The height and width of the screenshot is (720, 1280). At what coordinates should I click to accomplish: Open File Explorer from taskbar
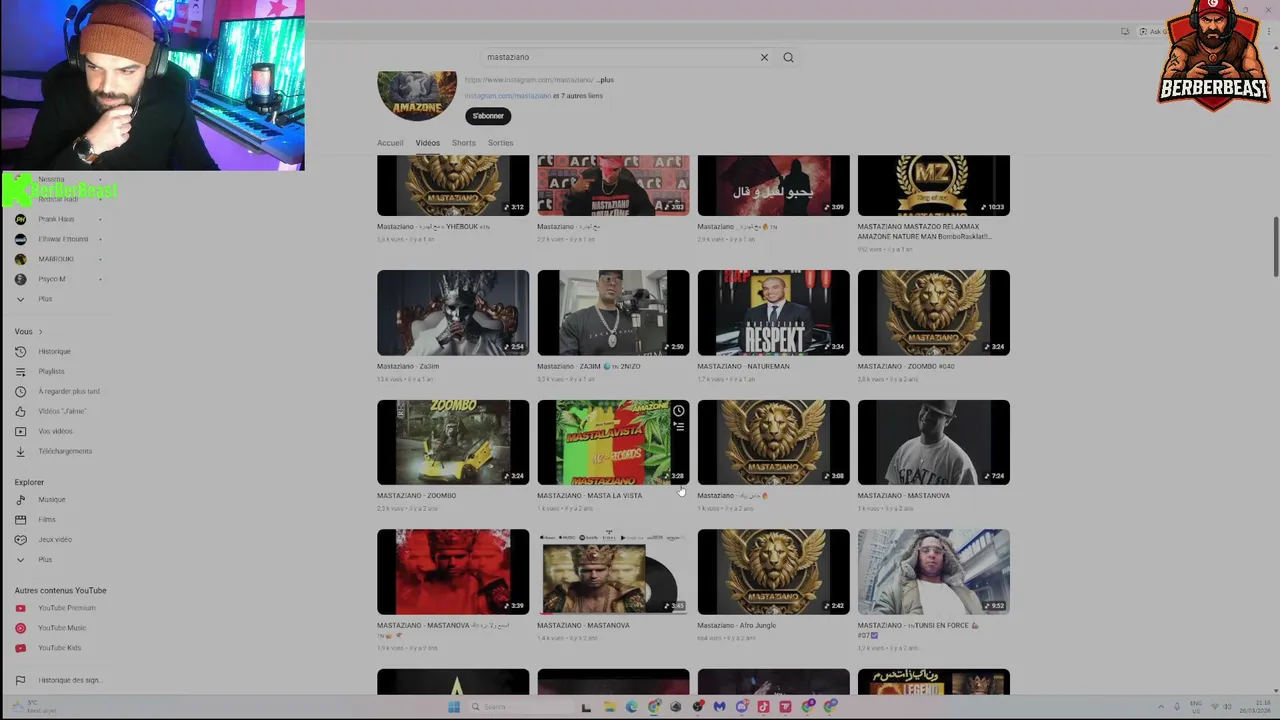tap(609, 707)
